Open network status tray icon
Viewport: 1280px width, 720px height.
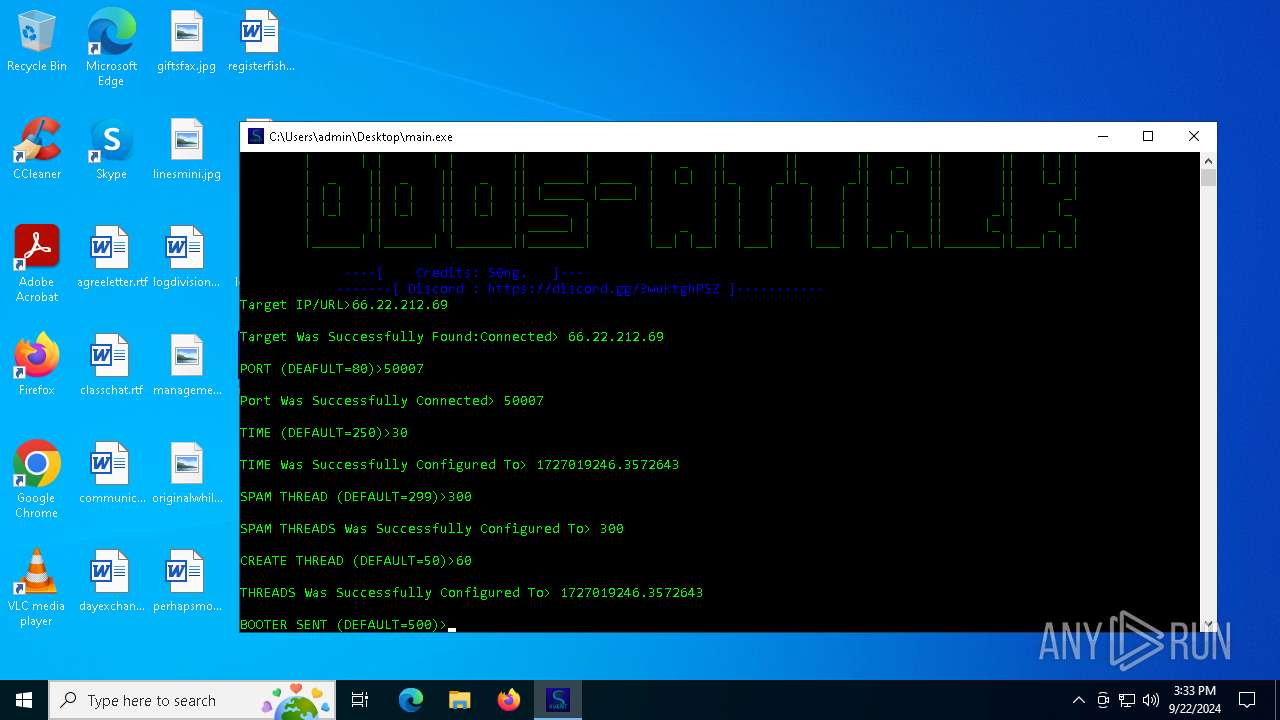pyautogui.click(x=1127, y=700)
